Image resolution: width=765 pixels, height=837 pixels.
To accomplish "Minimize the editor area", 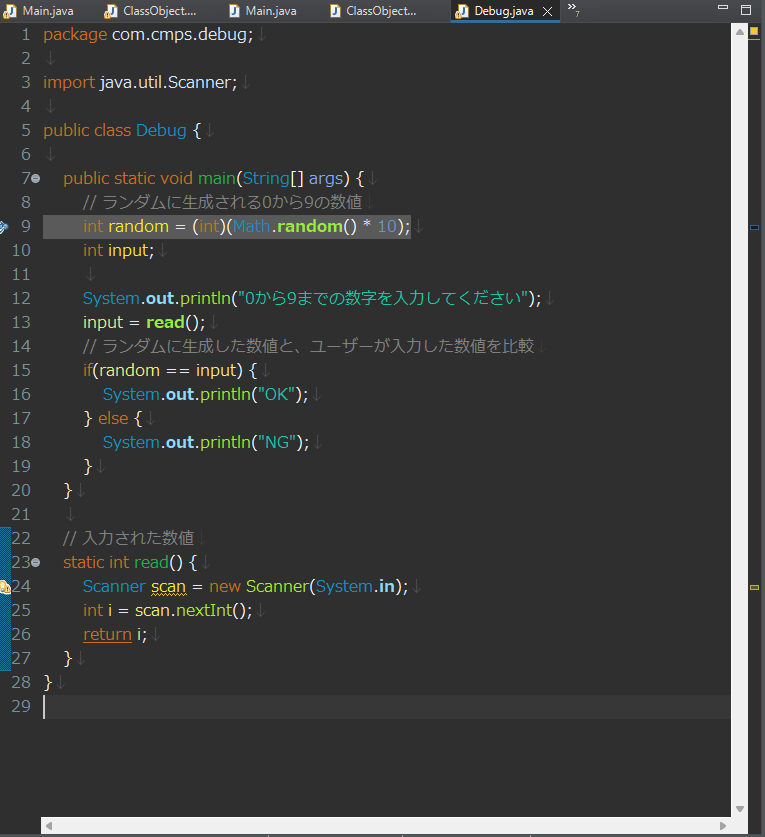I will point(724,10).
